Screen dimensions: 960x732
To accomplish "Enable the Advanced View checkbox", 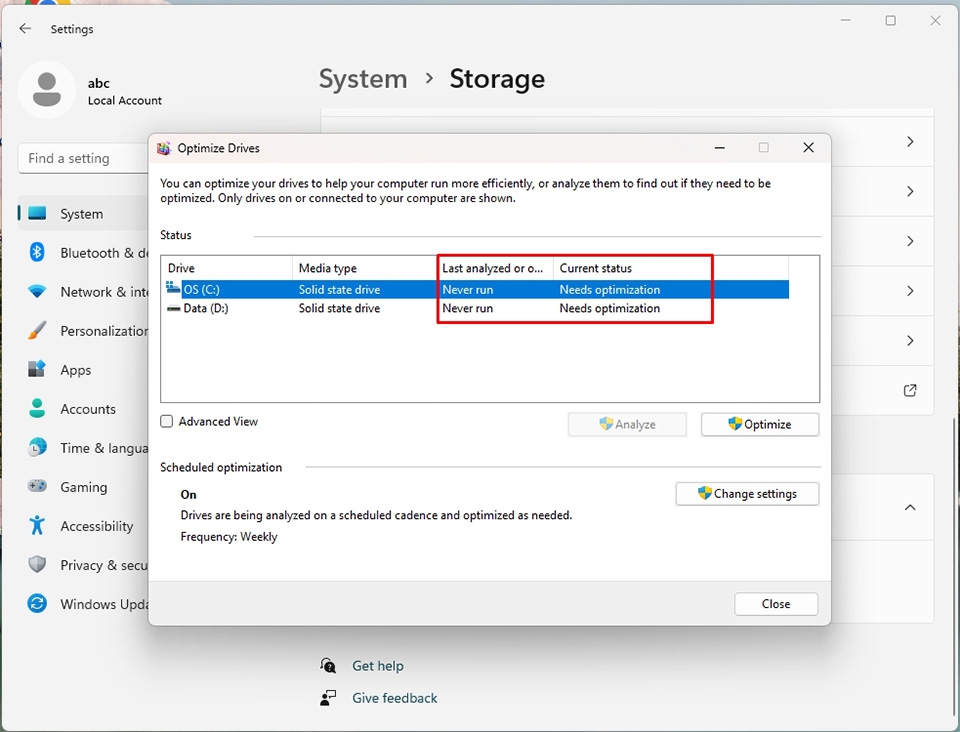I will click(167, 421).
